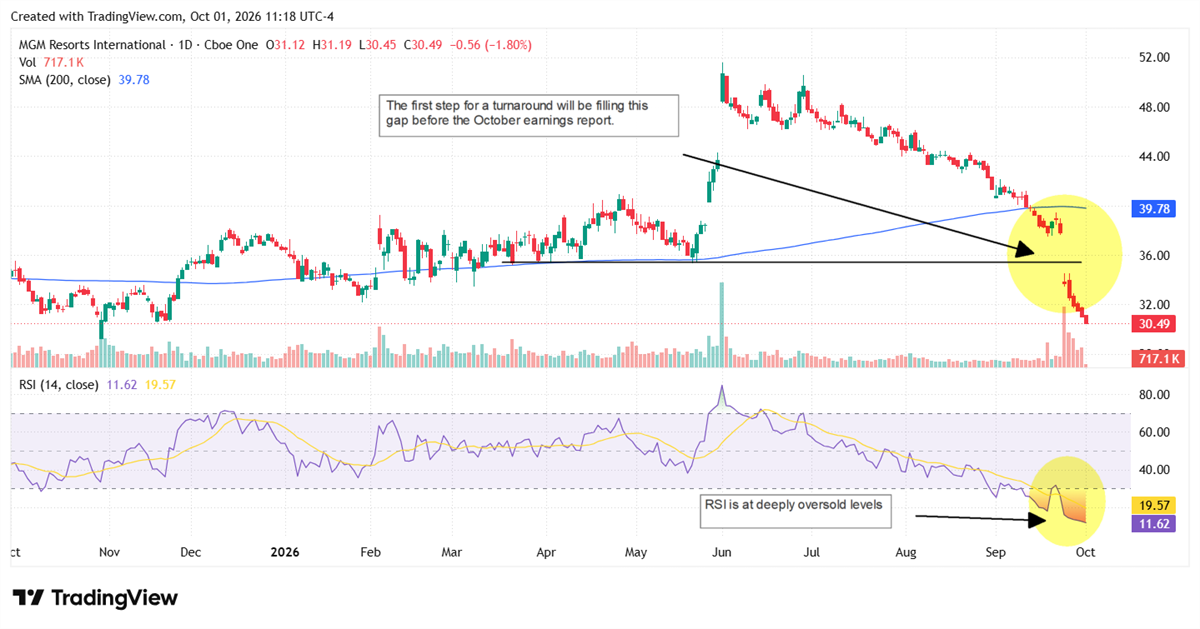Click the bold '2026' time axis label
This screenshot has height=629, width=1200.
point(285,551)
